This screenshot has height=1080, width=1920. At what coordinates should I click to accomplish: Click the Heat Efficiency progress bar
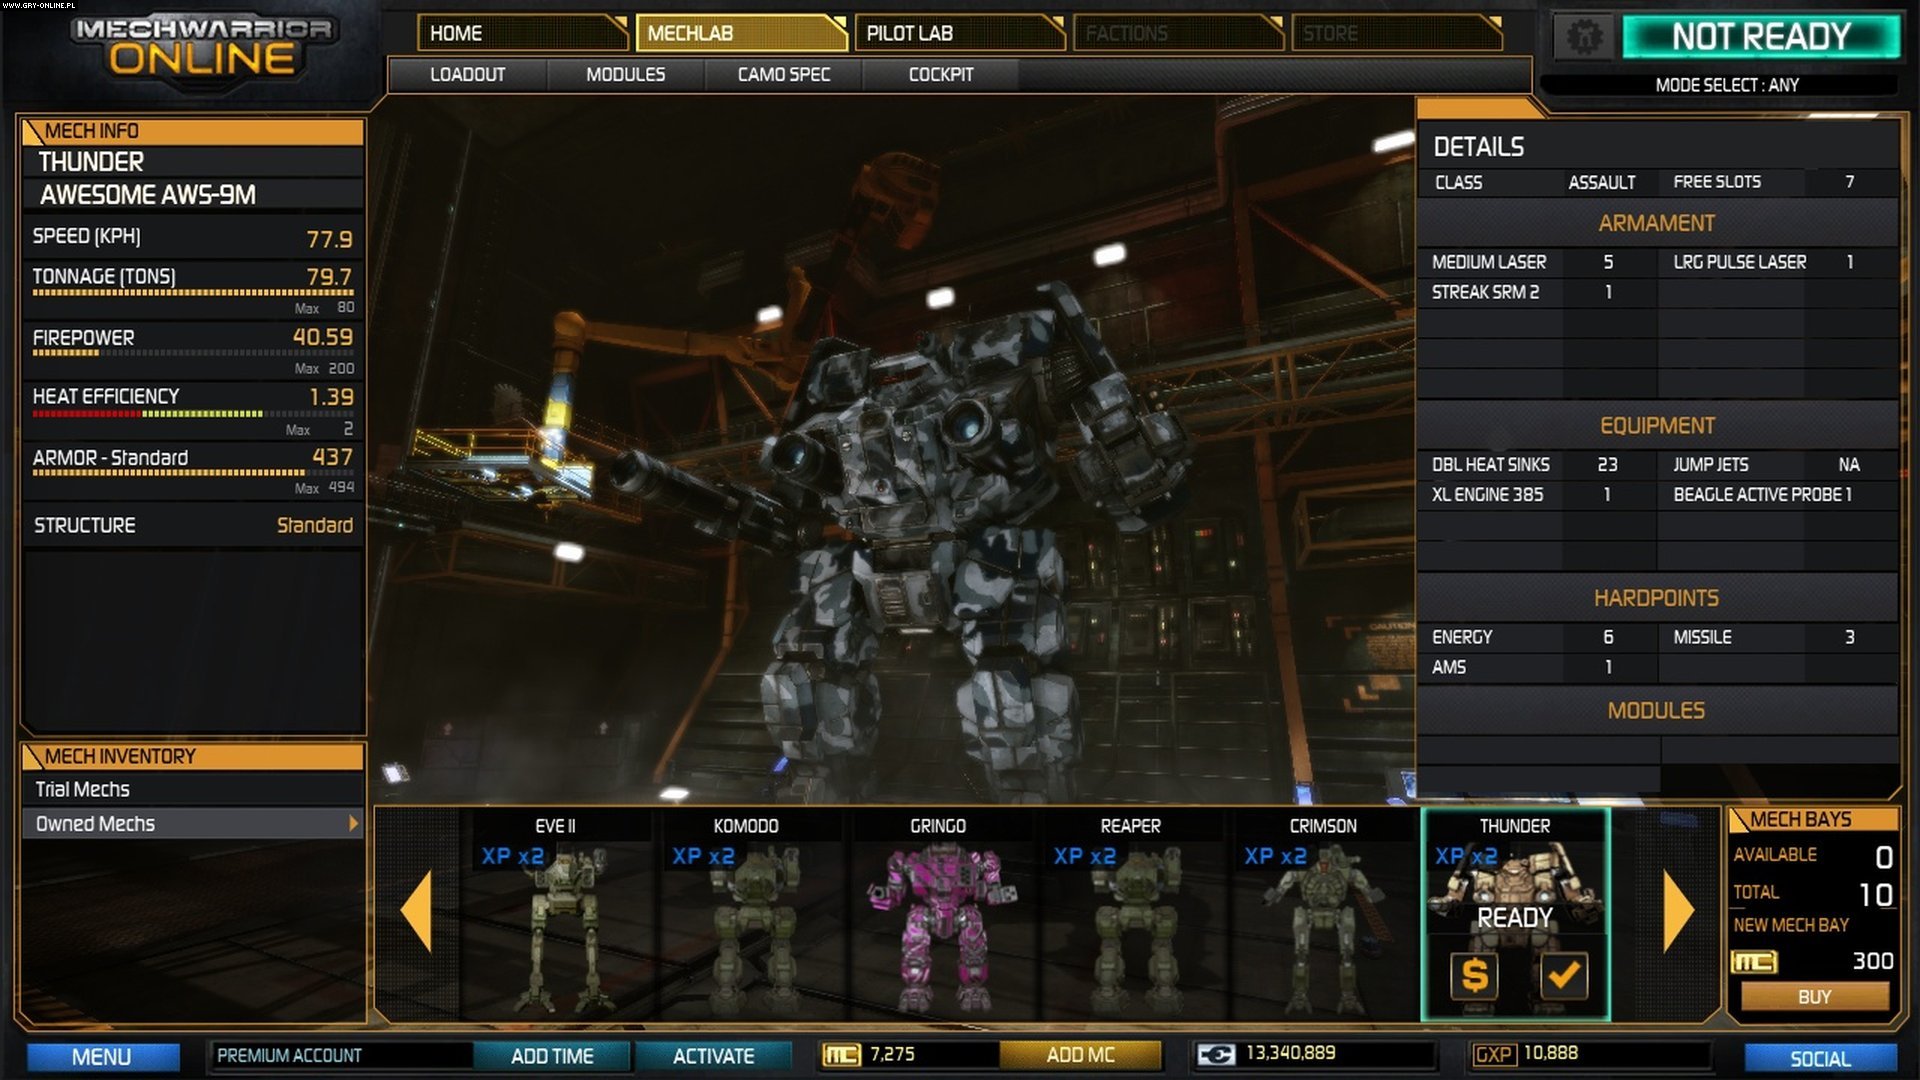pos(193,413)
